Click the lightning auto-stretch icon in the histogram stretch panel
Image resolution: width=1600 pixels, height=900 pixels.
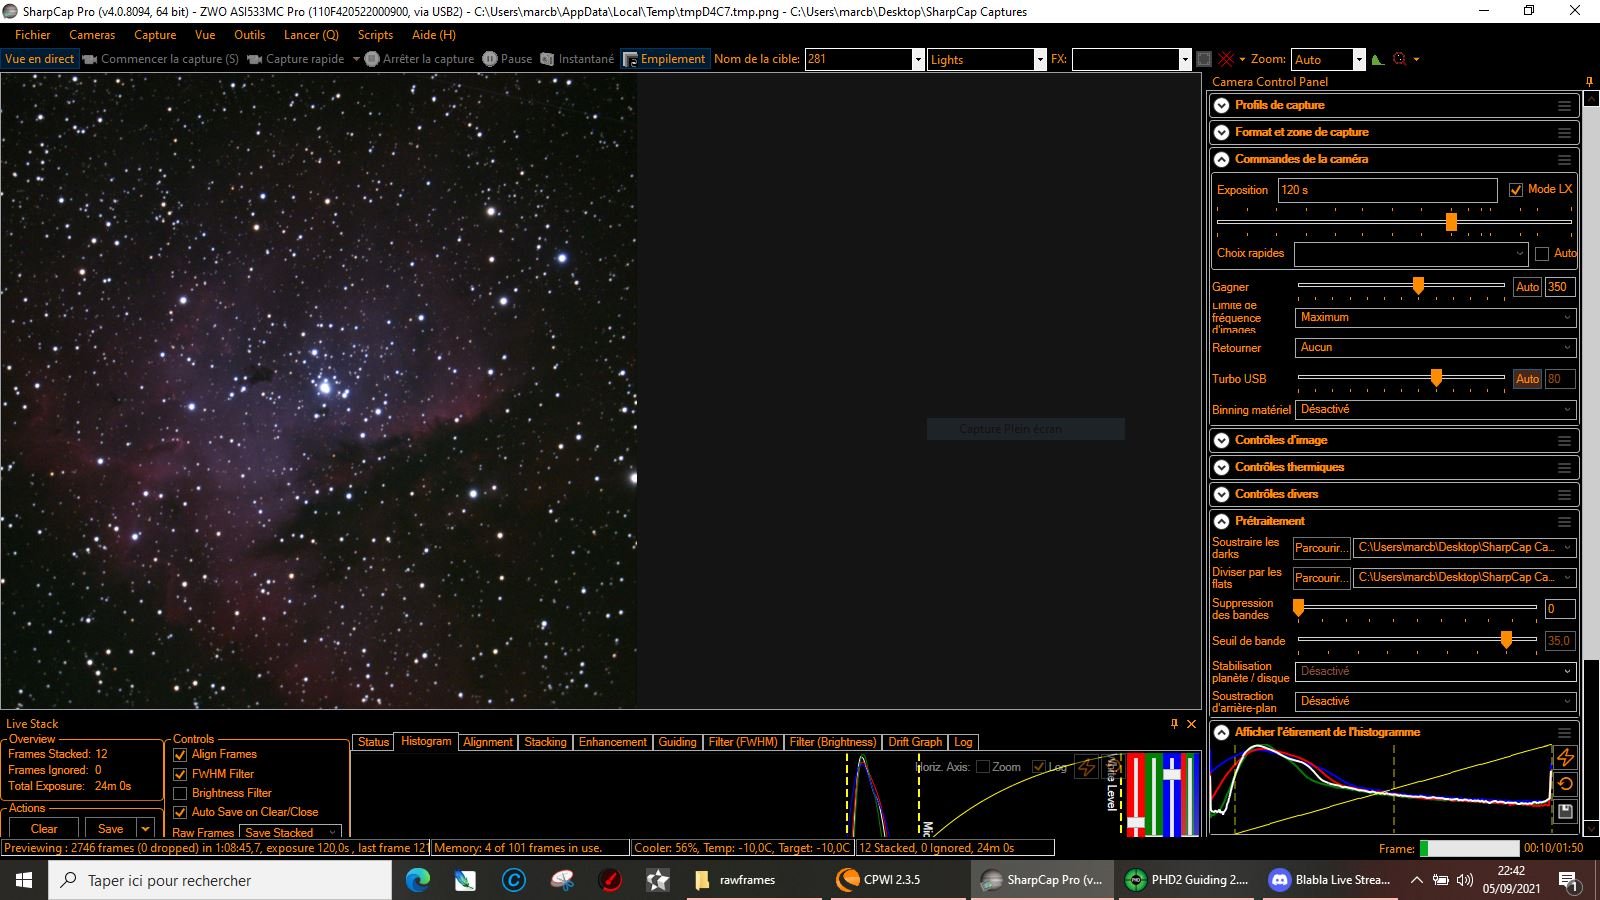pos(1565,757)
